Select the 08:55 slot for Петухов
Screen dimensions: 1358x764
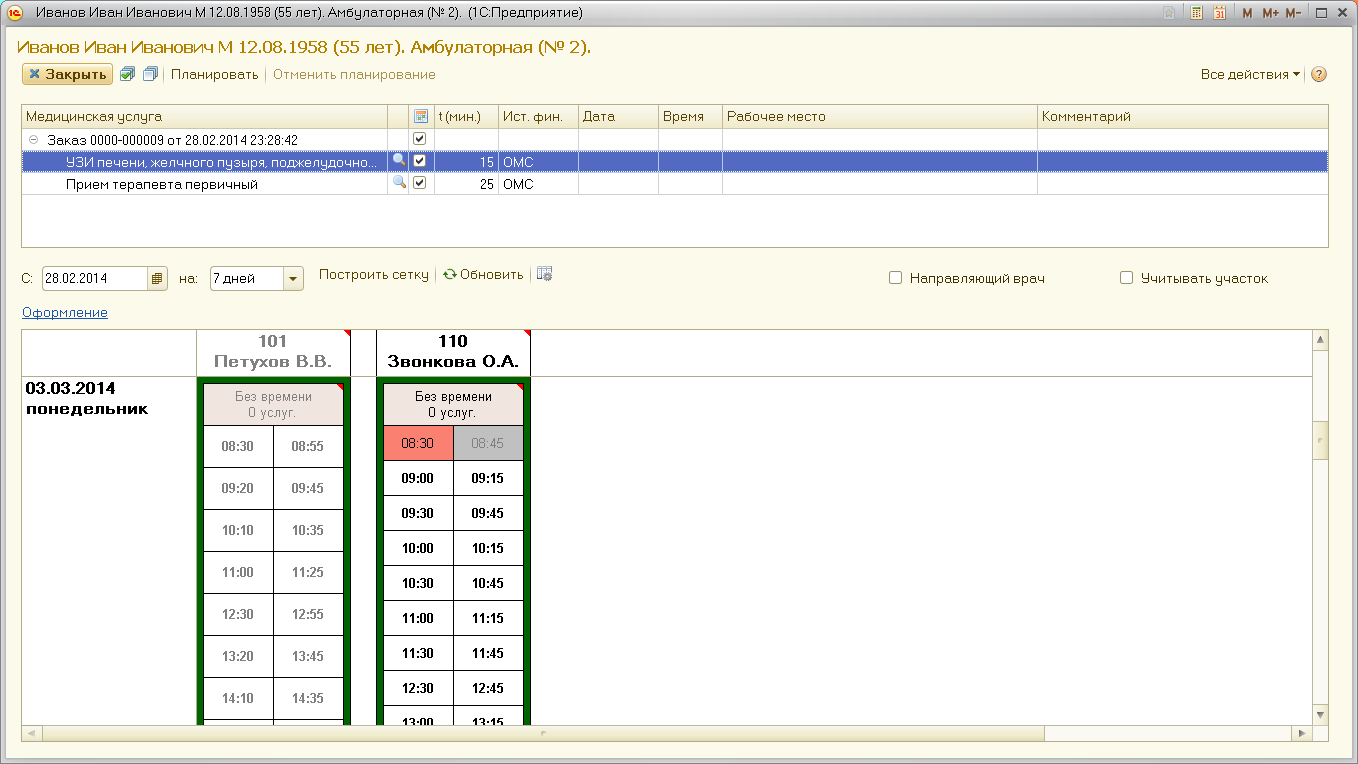308,446
